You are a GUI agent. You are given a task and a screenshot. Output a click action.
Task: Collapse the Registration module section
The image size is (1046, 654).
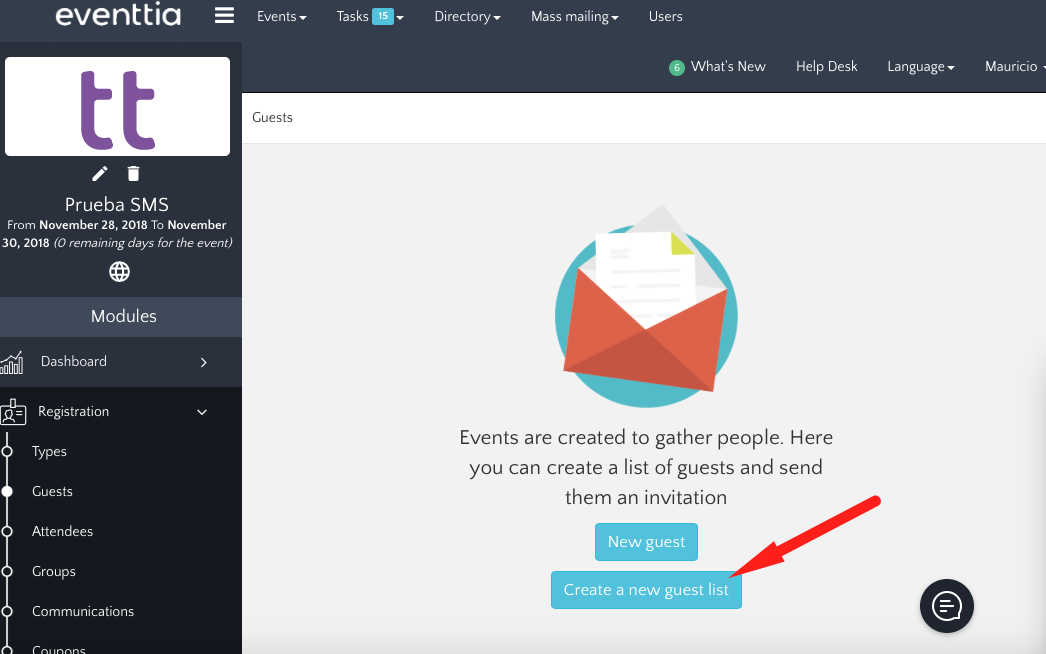(202, 412)
